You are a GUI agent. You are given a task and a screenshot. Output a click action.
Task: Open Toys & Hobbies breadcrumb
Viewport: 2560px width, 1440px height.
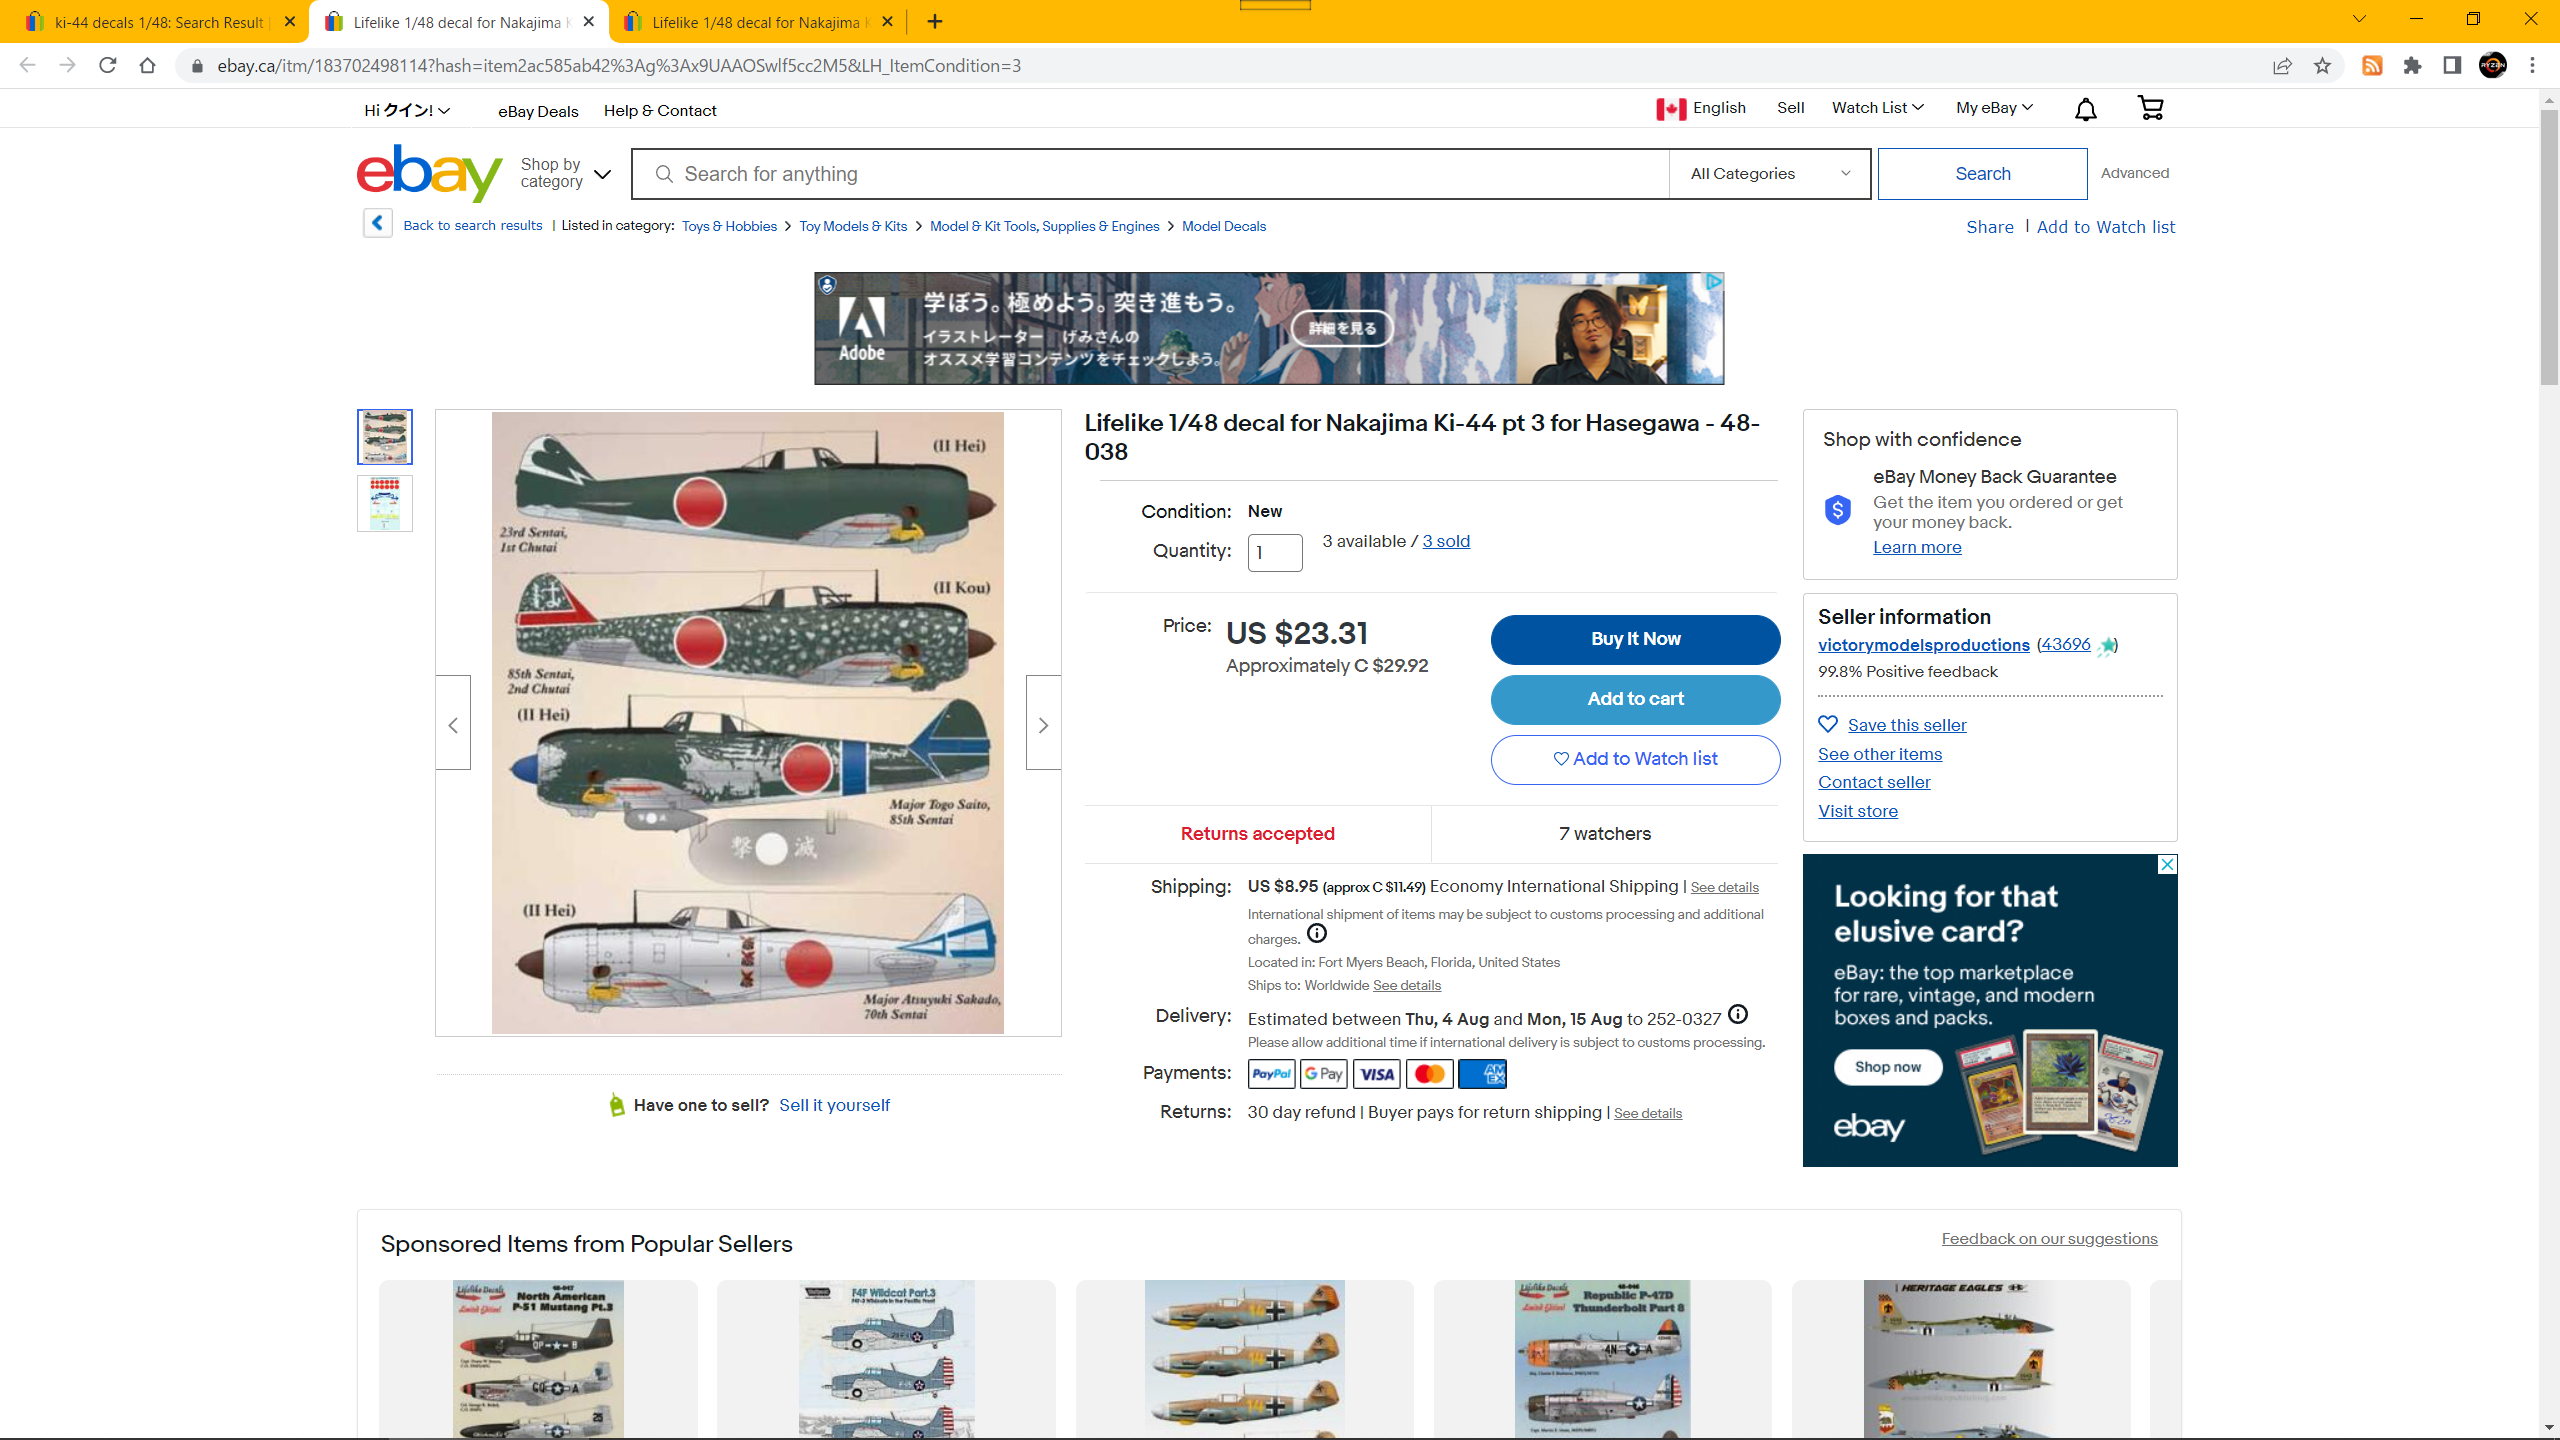(729, 226)
